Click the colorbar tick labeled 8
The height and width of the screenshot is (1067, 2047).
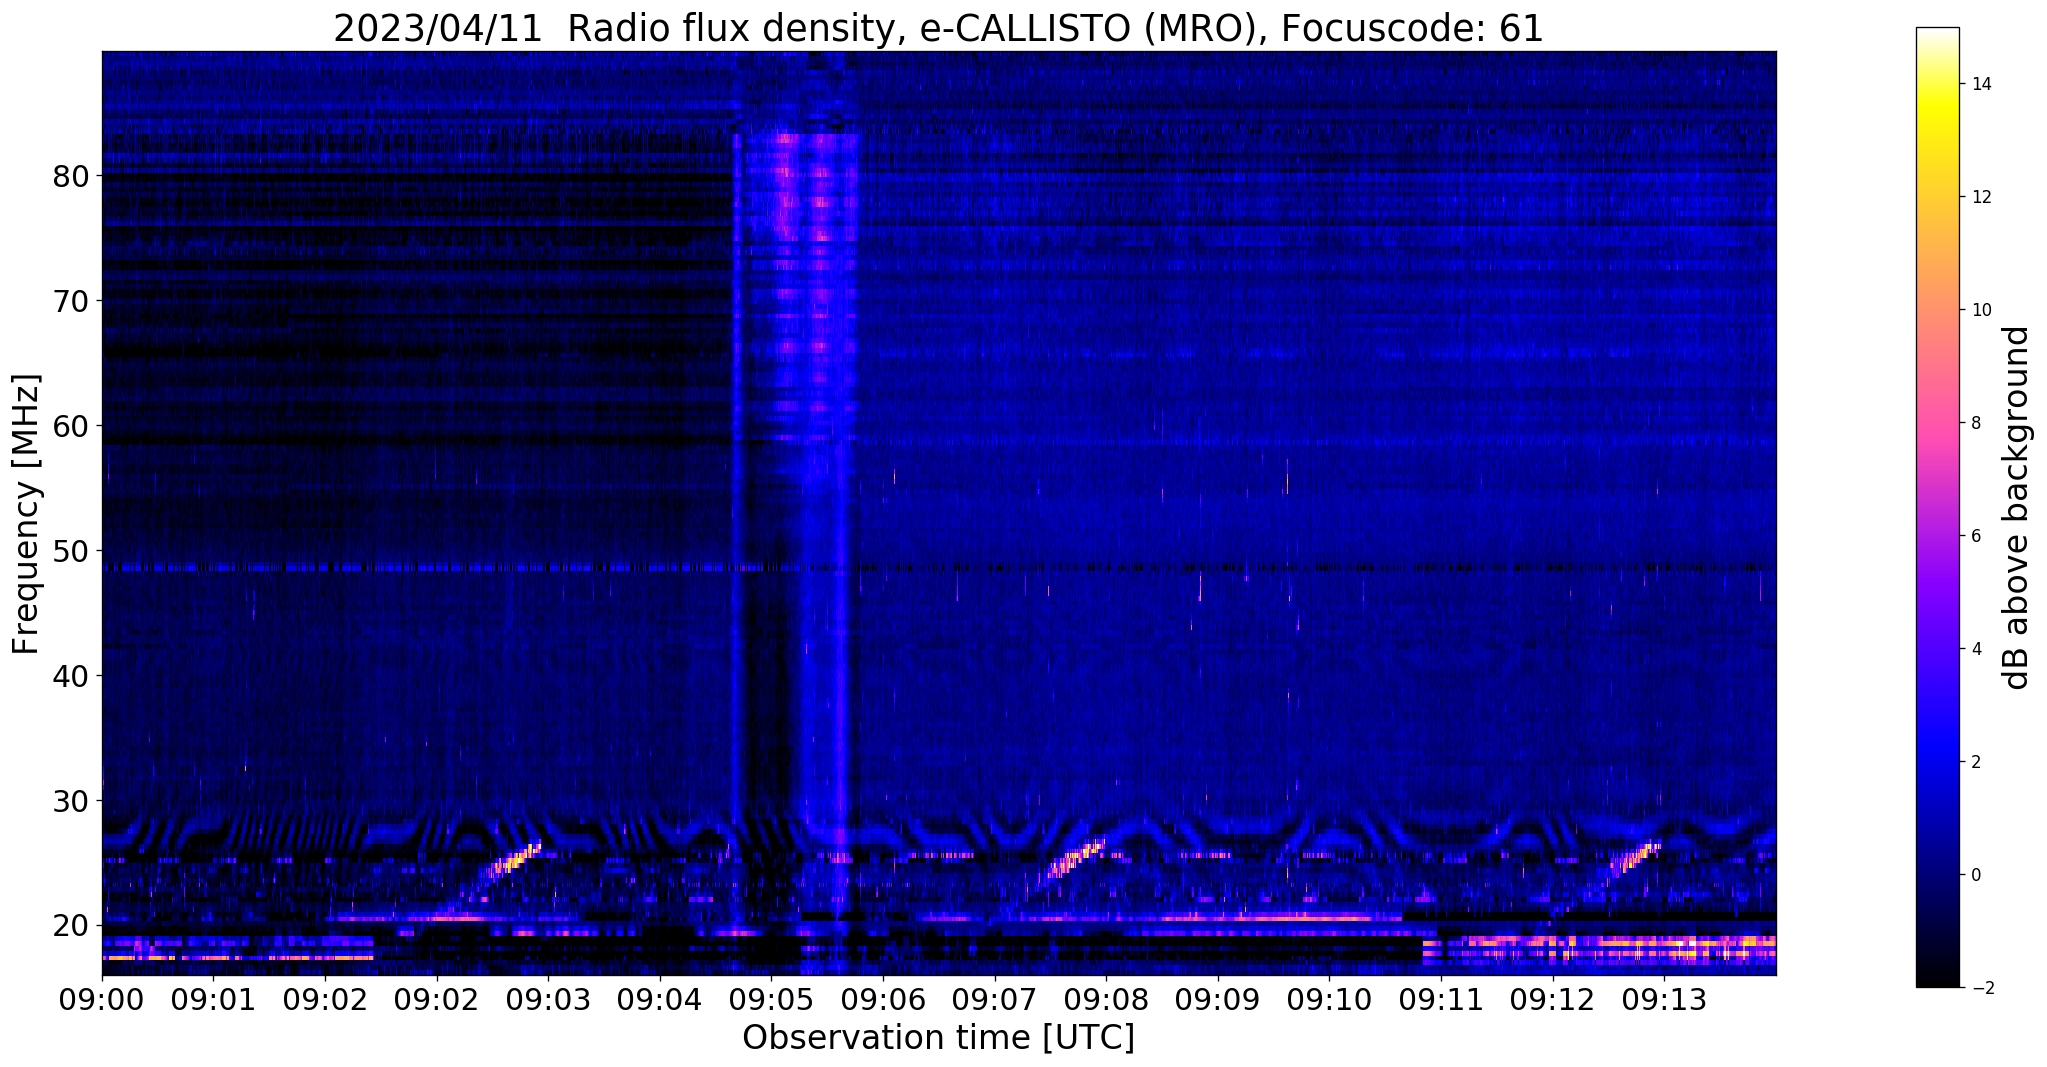pos(1975,423)
